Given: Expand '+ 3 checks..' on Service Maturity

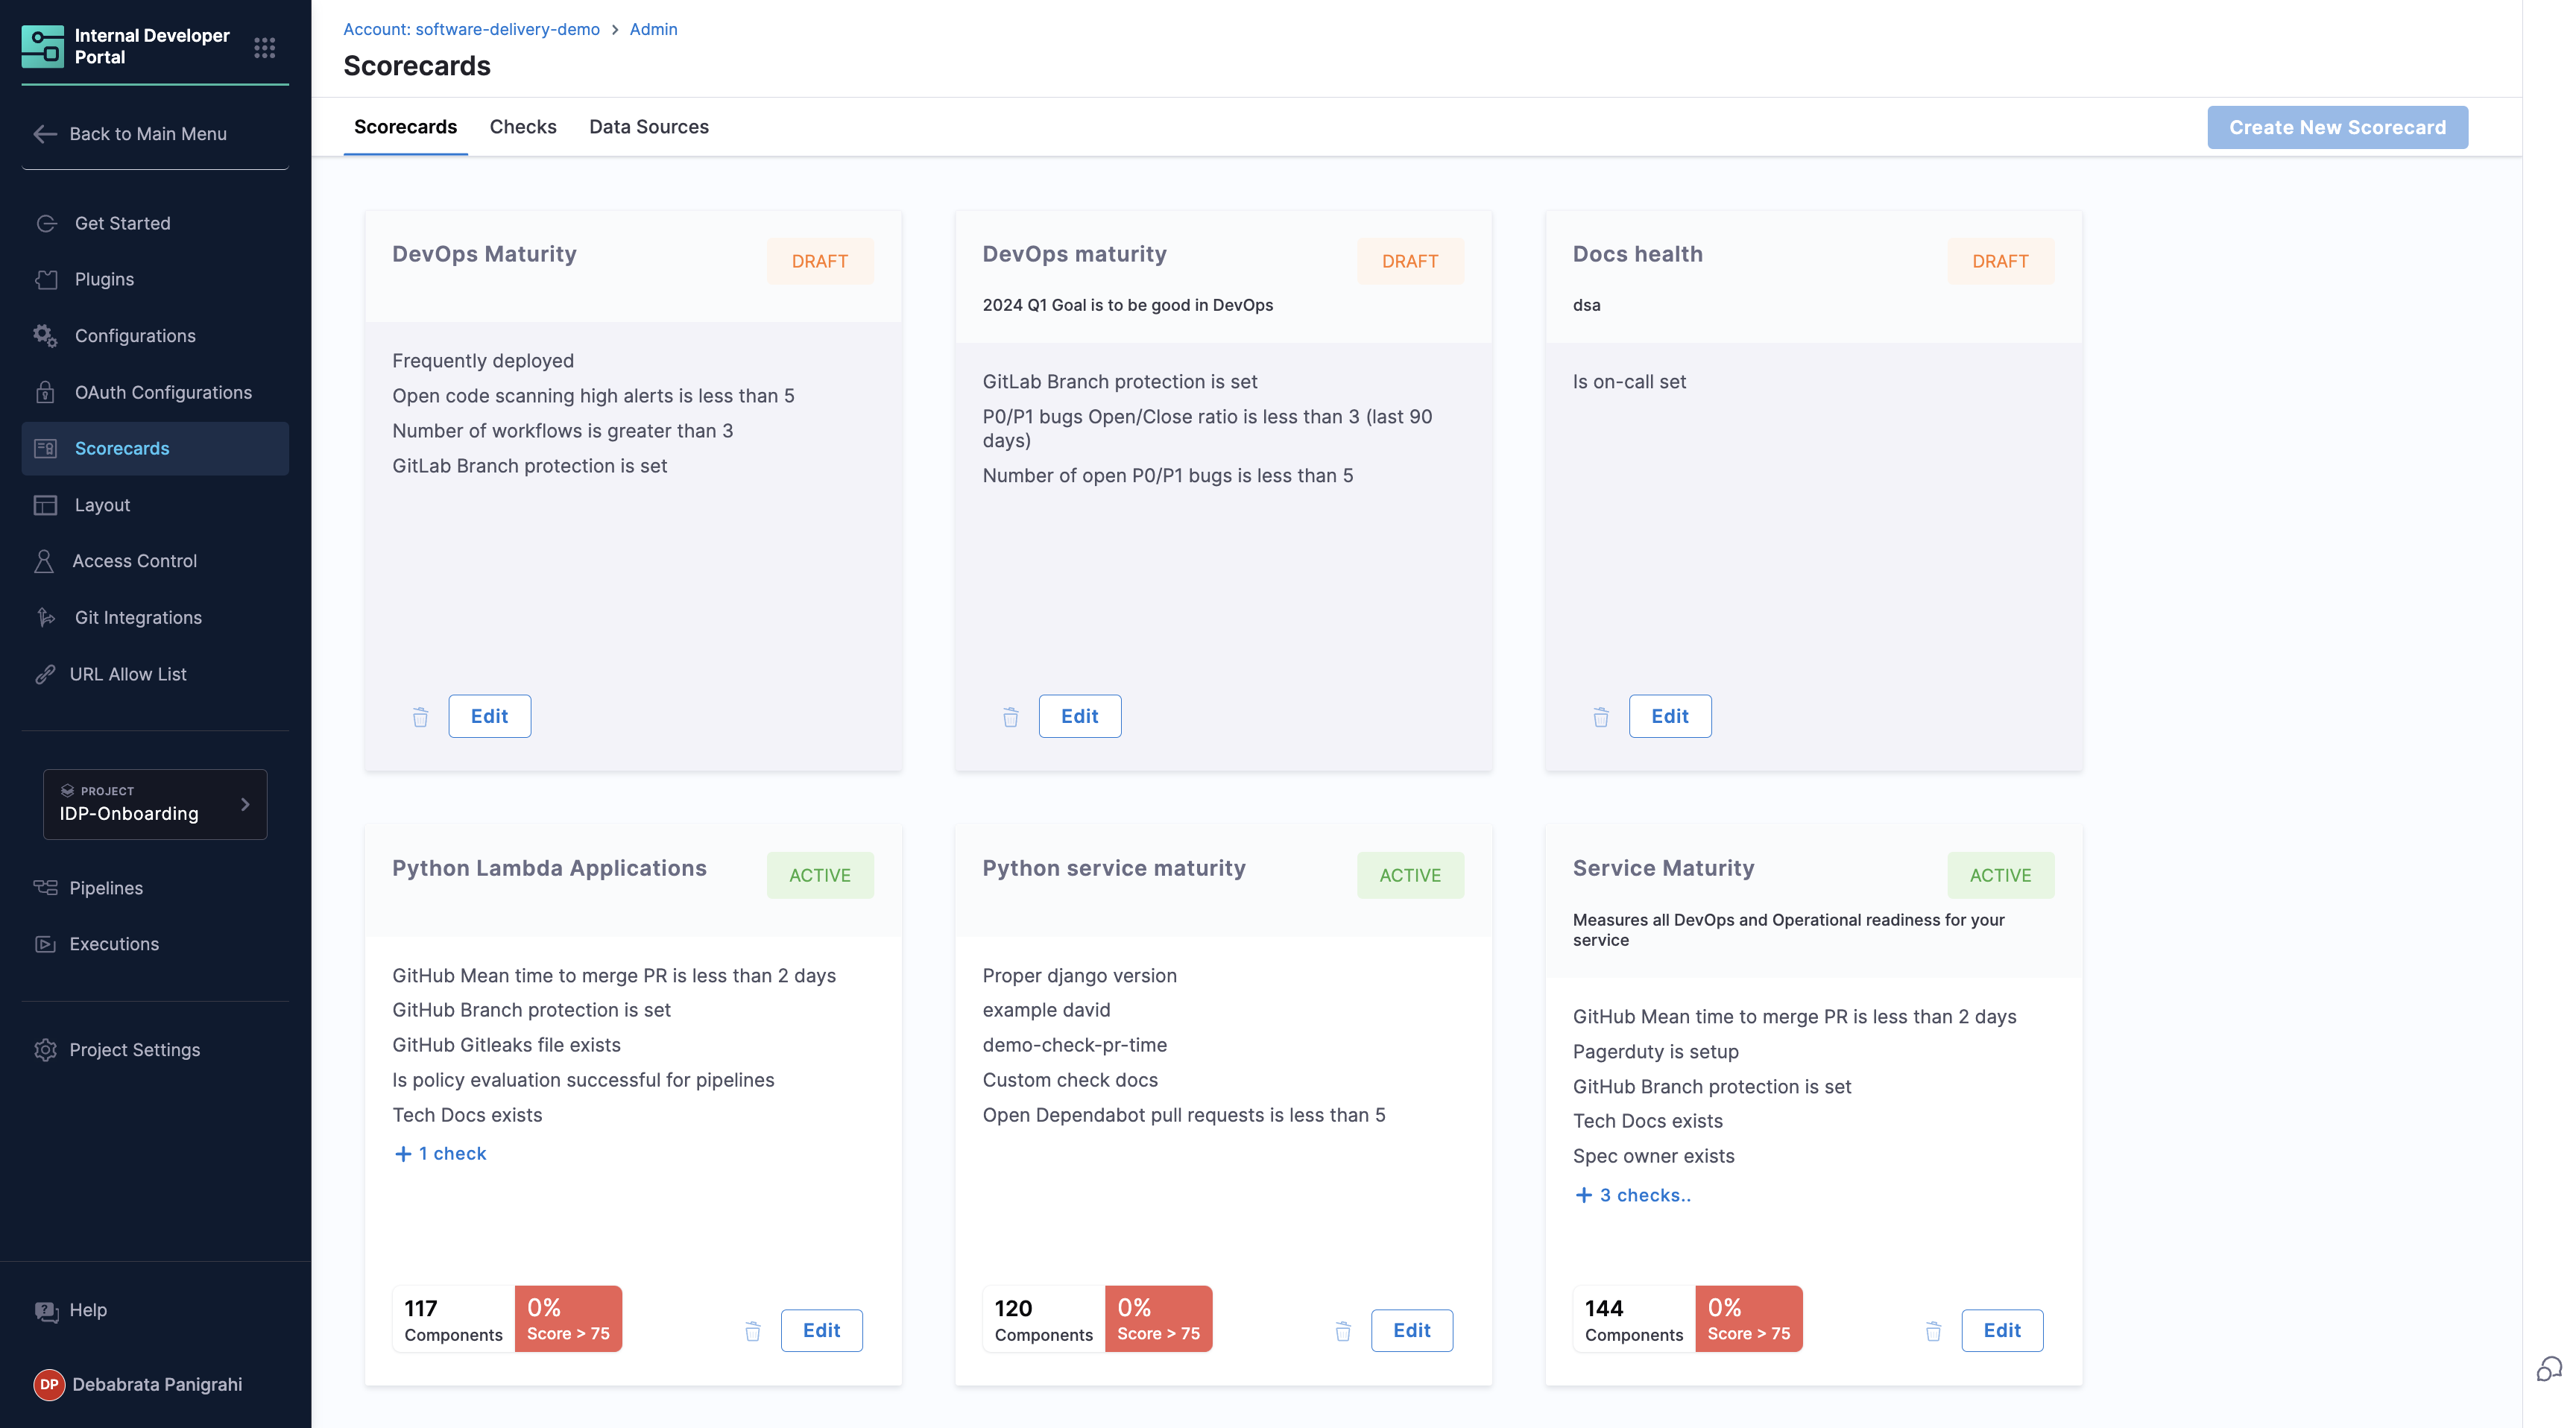Looking at the screenshot, I should pos(1632,1195).
